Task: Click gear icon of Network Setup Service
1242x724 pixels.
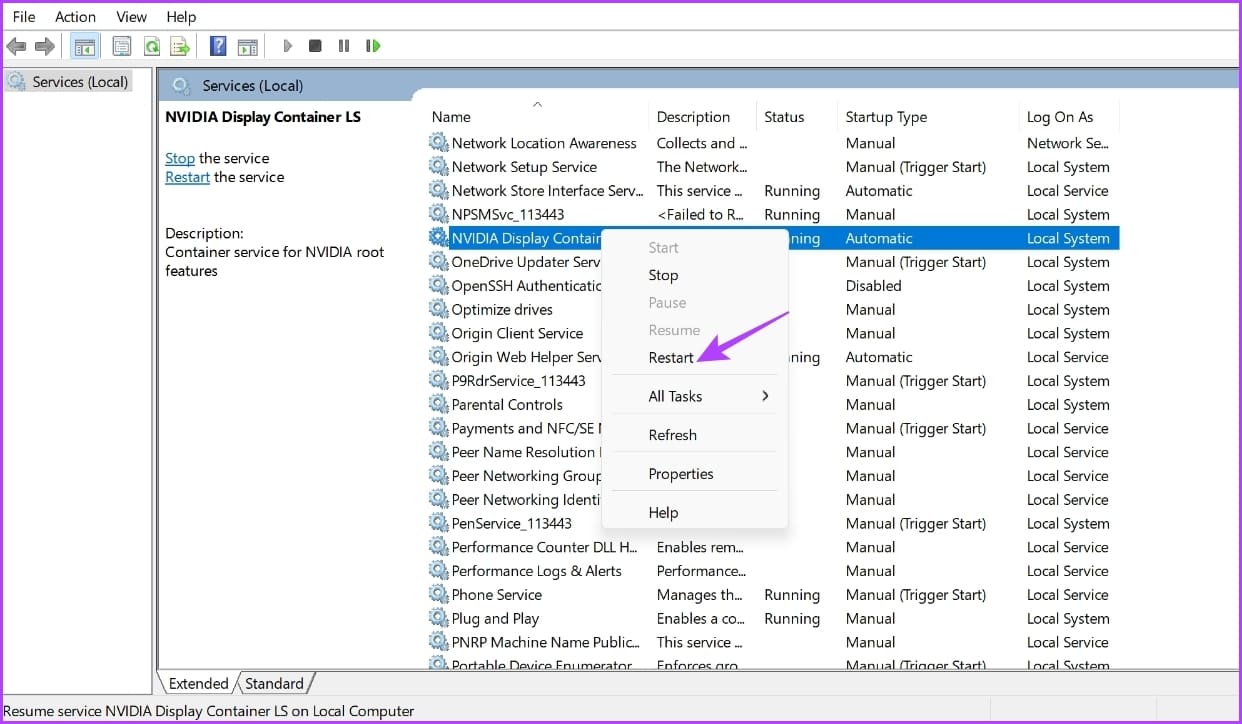Action: [x=438, y=167]
